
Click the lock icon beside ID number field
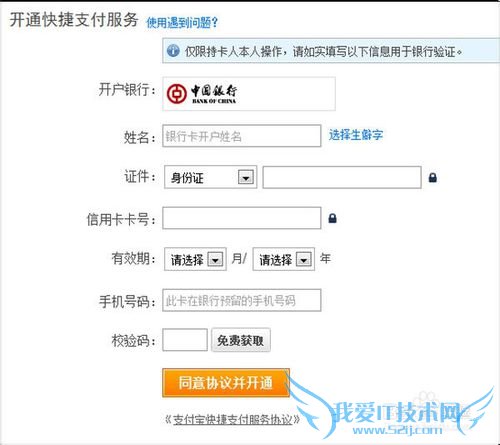coord(433,177)
